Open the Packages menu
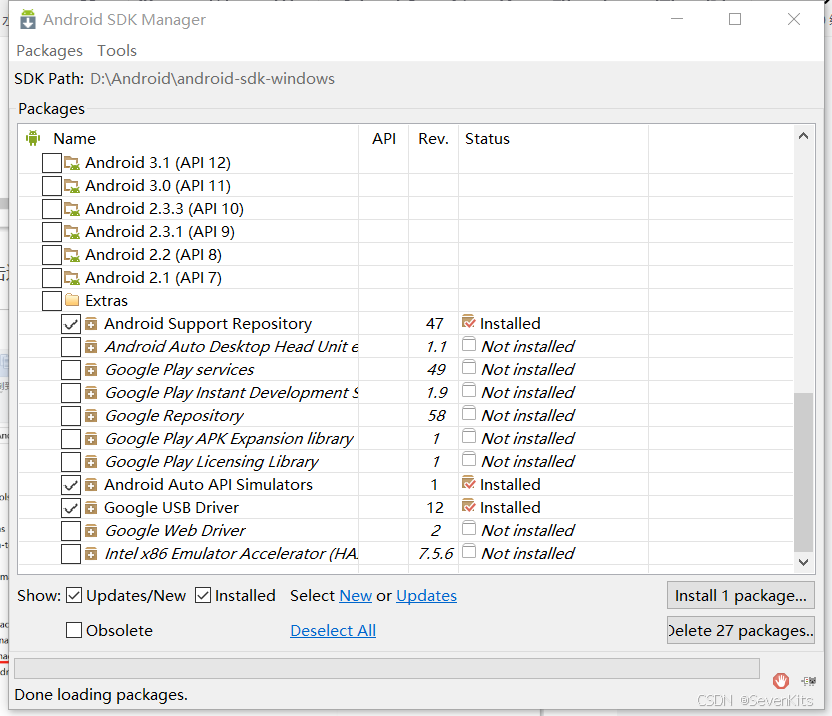Screen dimensions: 832x716 click(49, 50)
